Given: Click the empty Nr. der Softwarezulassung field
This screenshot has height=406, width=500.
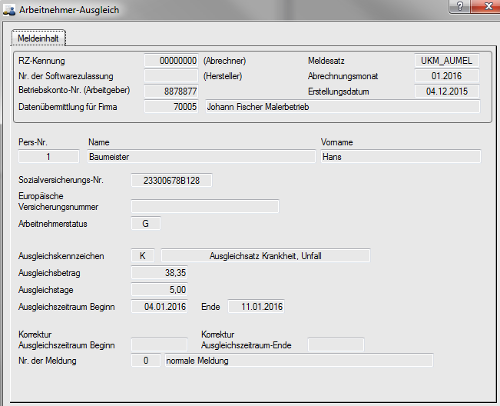Looking at the screenshot, I should [x=171, y=76].
